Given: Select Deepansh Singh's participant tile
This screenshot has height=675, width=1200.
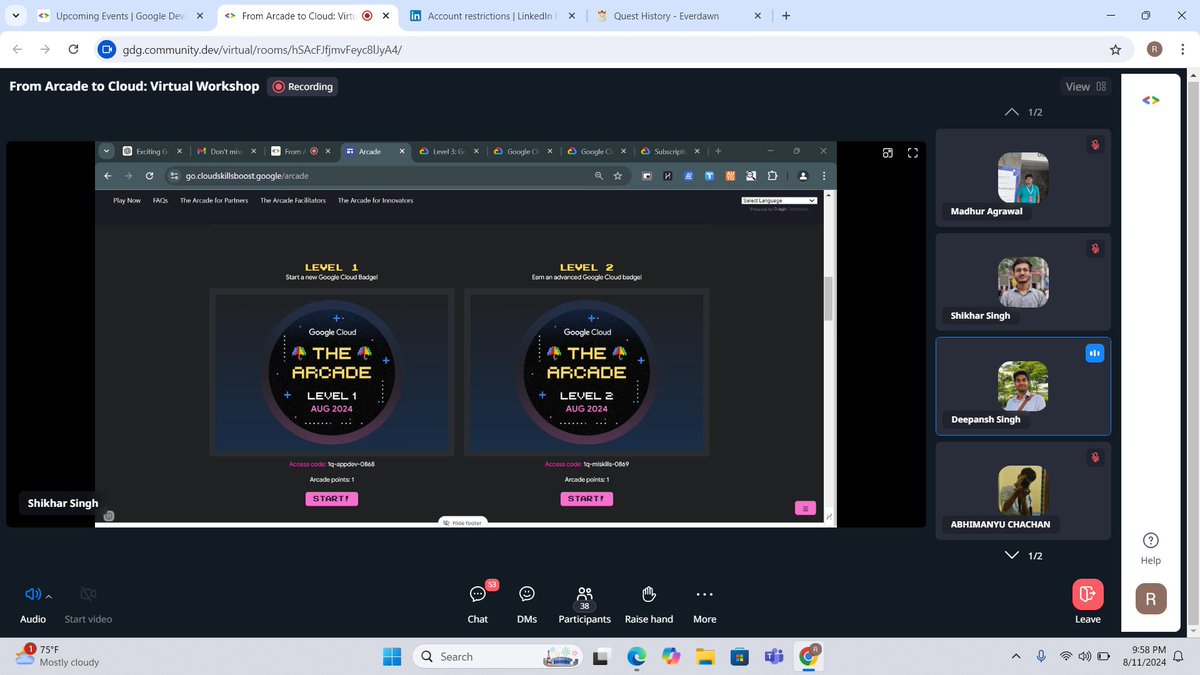Looking at the screenshot, I should [x=1023, y=386].
